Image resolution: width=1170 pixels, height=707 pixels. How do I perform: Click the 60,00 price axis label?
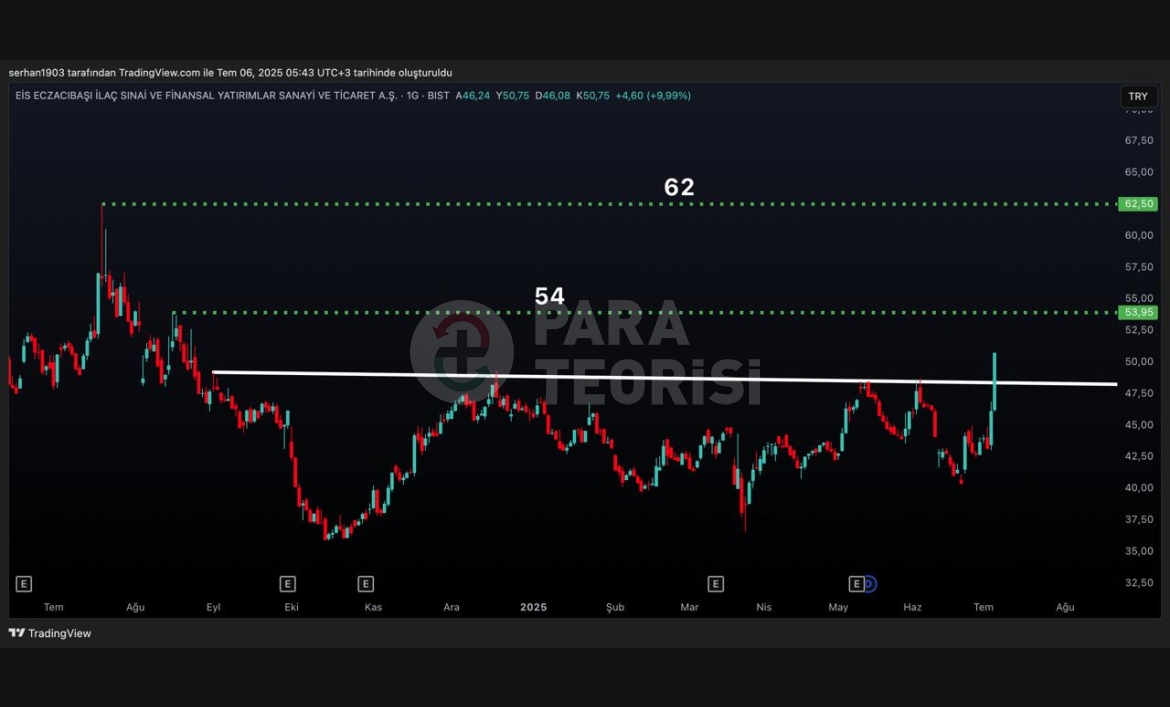click(x=1139, y=235)
